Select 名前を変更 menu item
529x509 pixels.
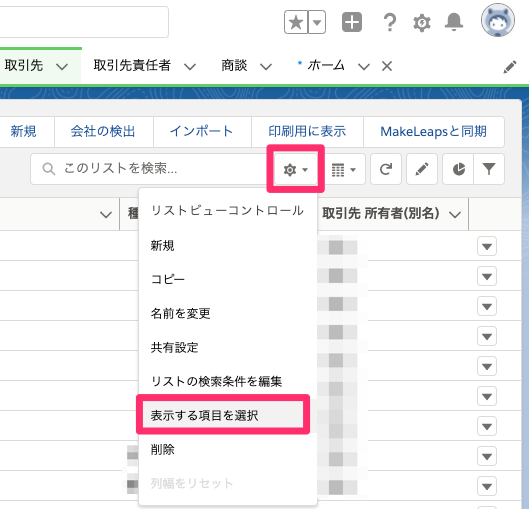228,313
